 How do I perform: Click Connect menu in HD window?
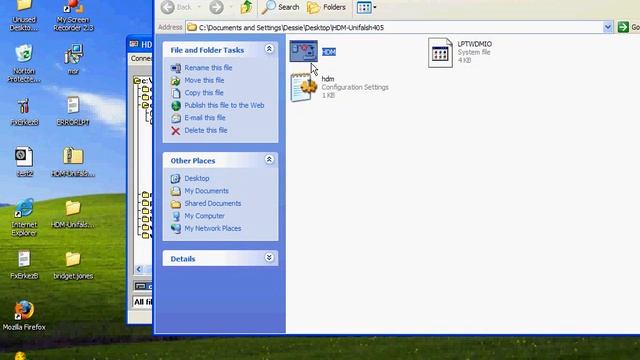[x=141, y=59]
